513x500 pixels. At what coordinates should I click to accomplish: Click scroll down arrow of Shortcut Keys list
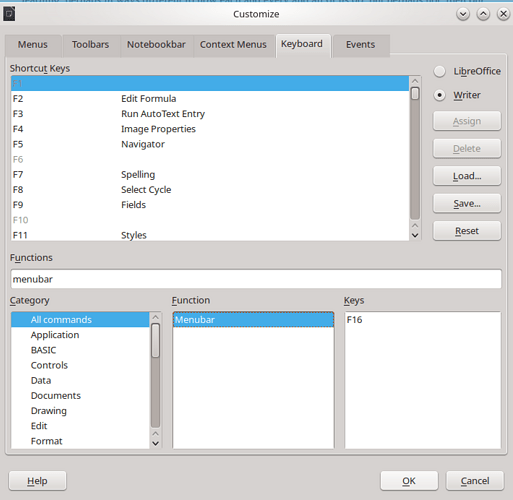[415, 235]
